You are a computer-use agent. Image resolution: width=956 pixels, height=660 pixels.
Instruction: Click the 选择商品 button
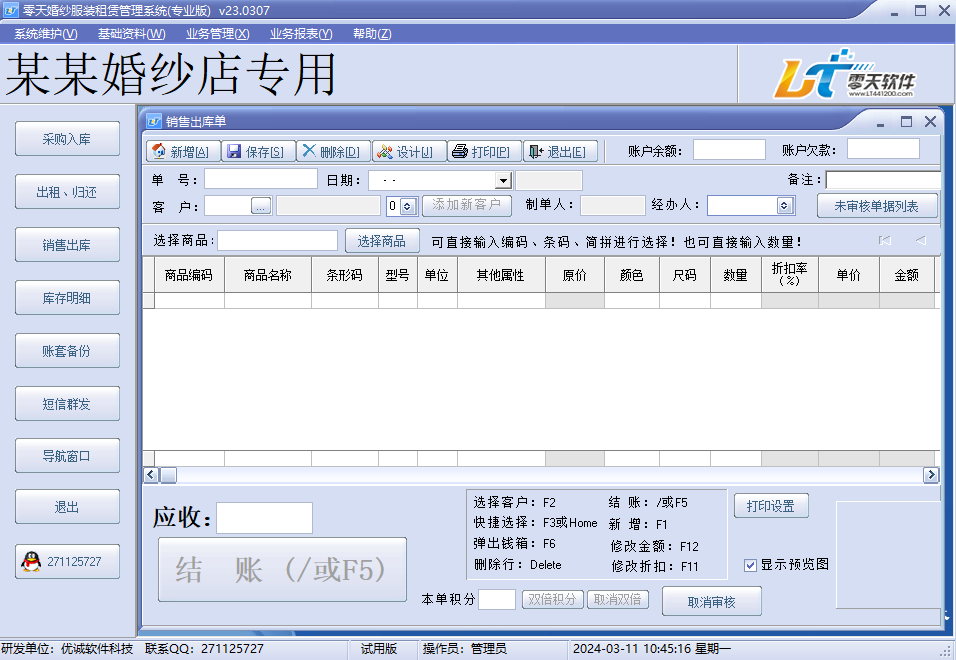[382, 241]
